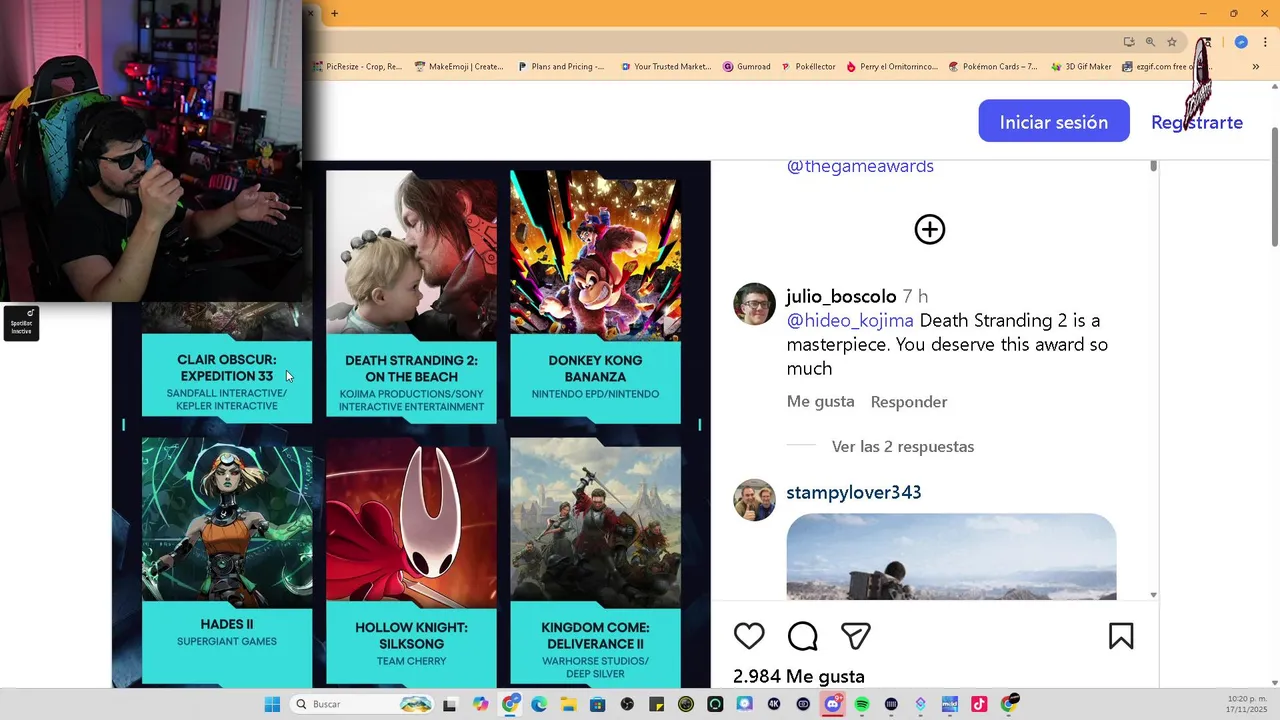Click stampylover343's avatar picture
Screen dimensions: 1280x720
coord(754,500)
